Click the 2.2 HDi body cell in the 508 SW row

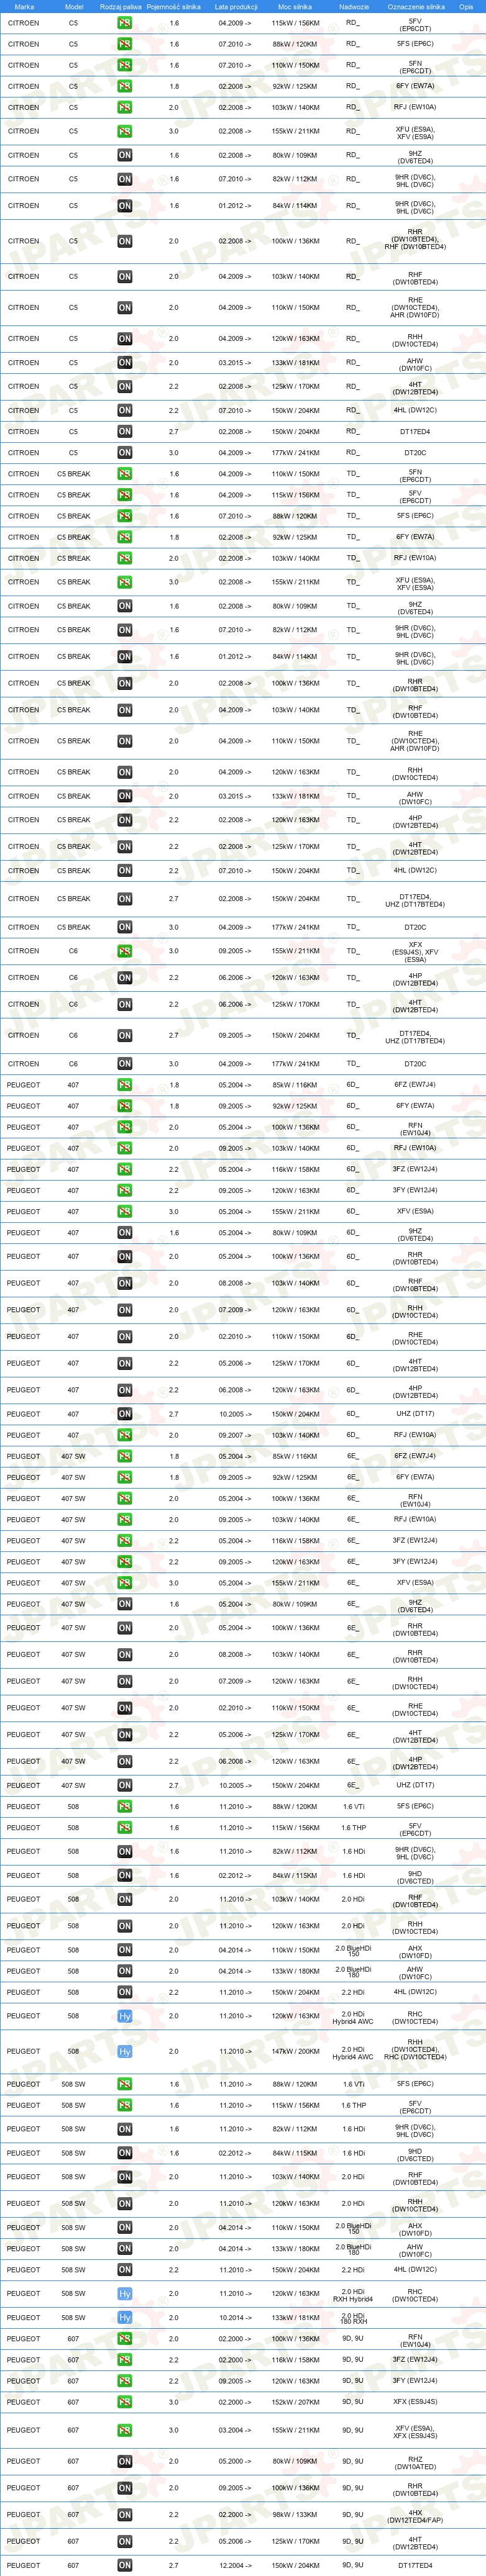click(x=353, y=2270)
